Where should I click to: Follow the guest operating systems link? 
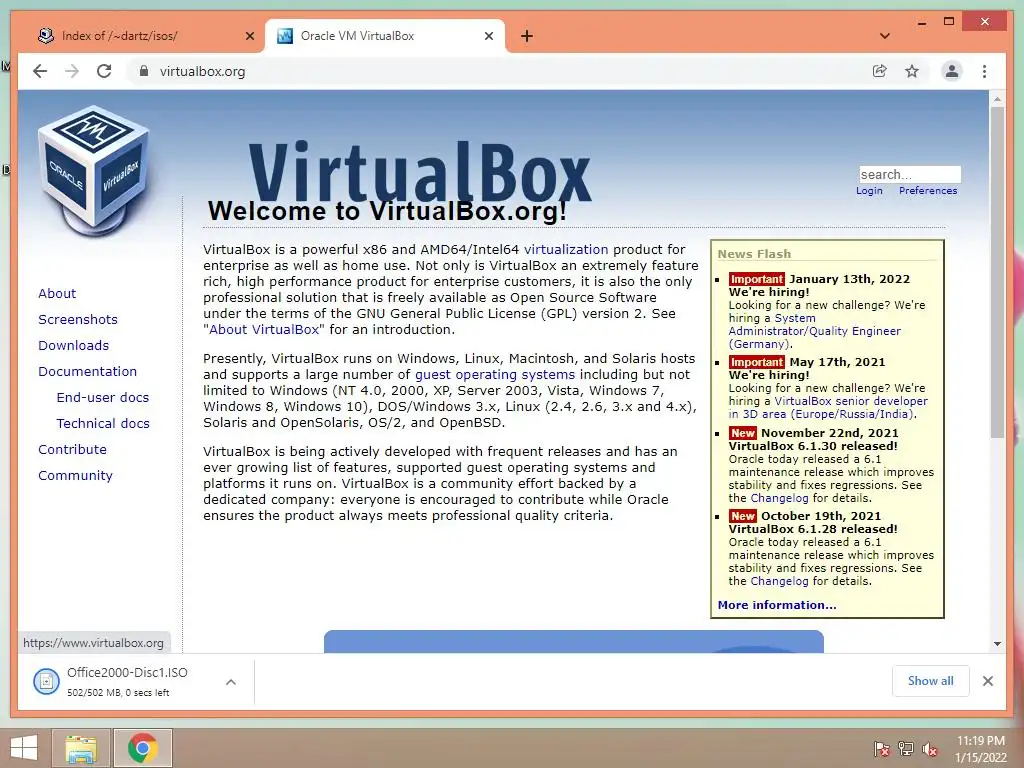tap(495, 375)
